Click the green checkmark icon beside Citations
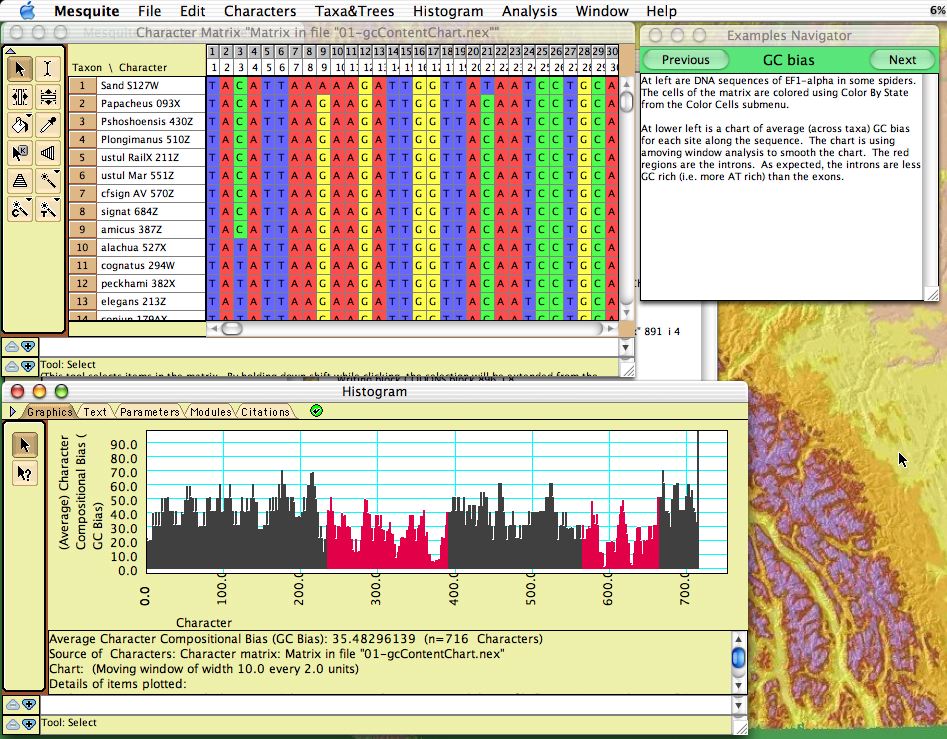Image resolution: width=947 pixels, height=739 pixels. coord(317,411)
